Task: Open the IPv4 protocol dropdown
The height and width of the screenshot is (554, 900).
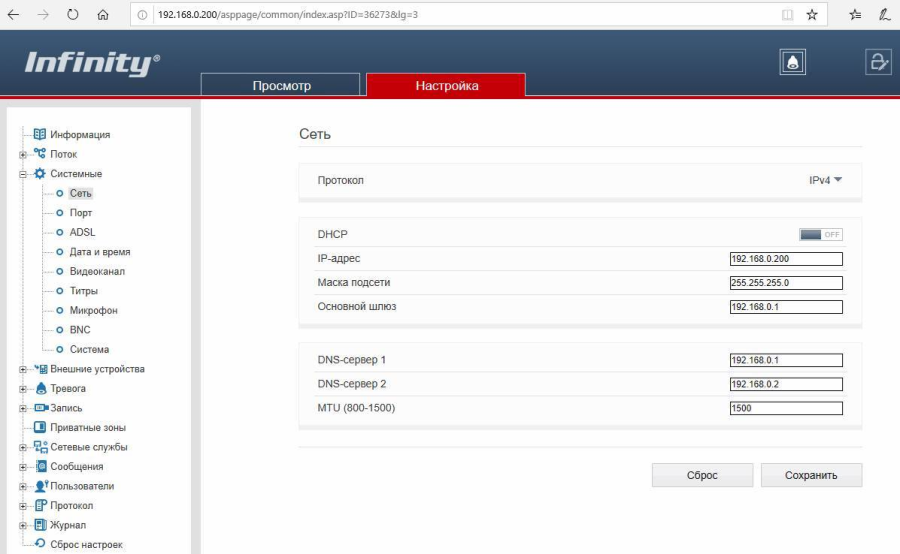Action: [825, 180]
